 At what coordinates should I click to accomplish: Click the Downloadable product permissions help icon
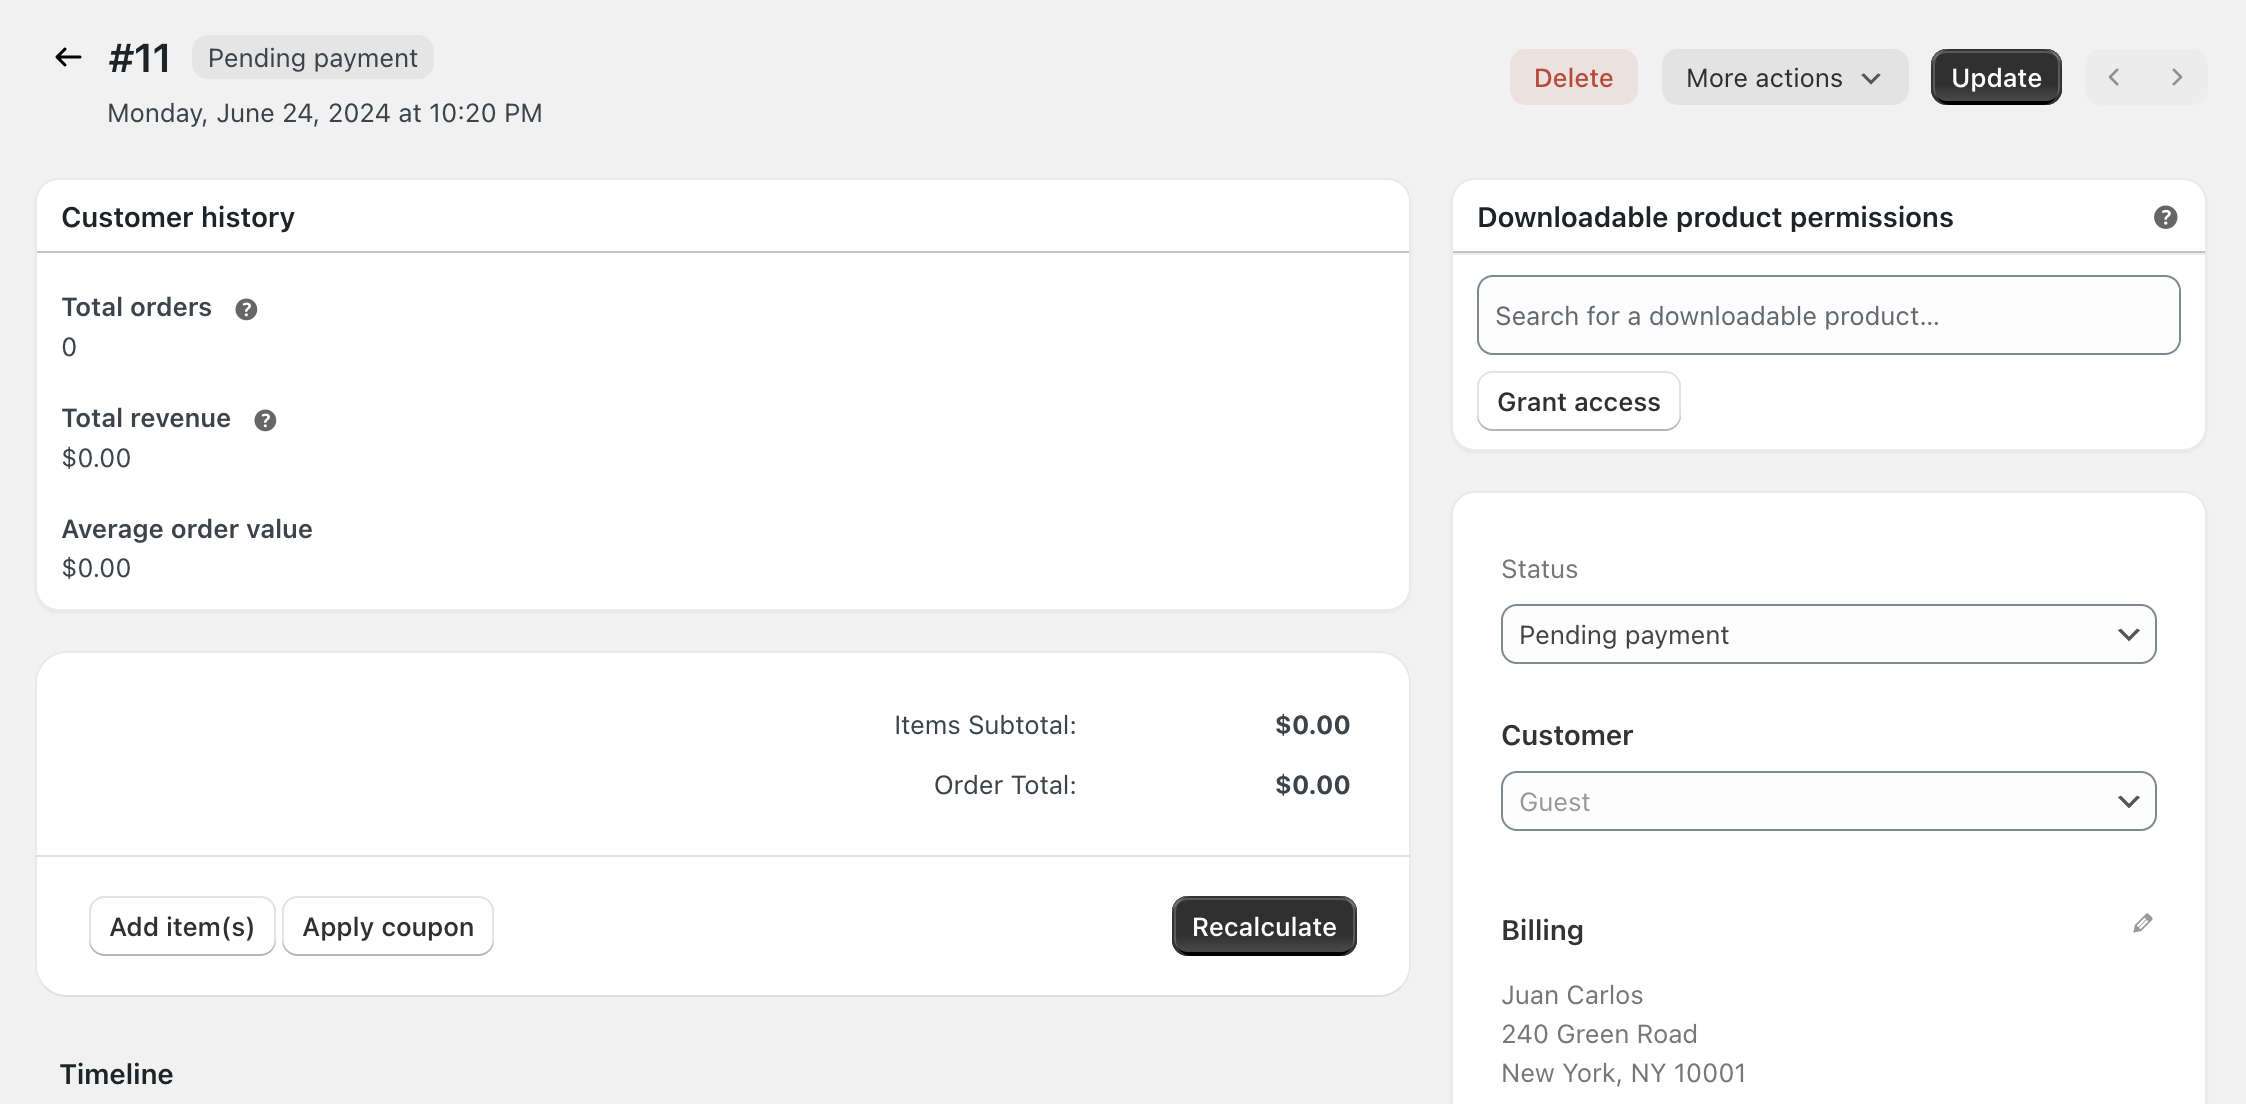coord(2165,216)
